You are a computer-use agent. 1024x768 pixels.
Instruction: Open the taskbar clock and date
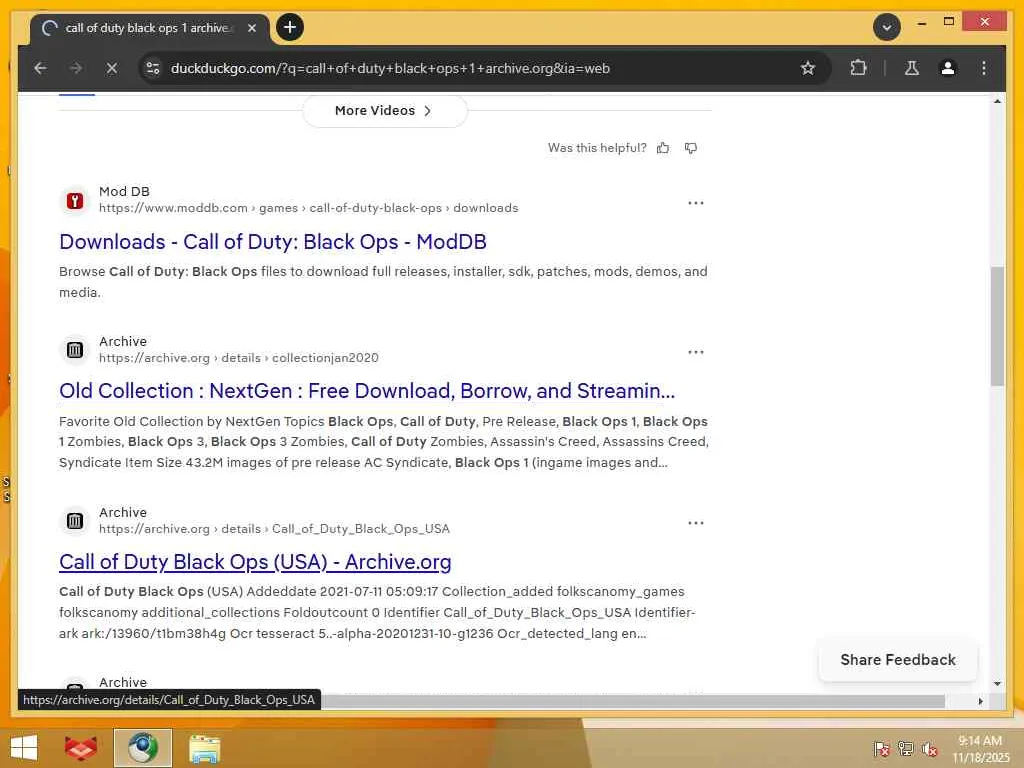980,749
